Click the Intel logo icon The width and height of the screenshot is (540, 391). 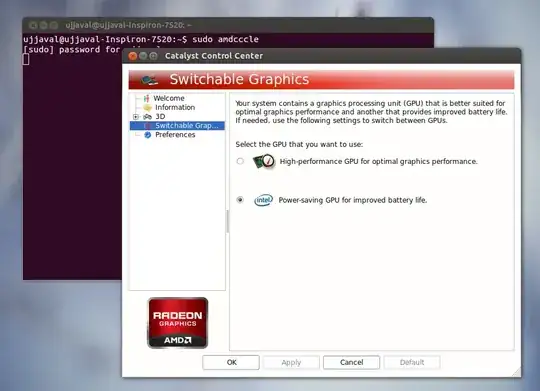(263, 200)
